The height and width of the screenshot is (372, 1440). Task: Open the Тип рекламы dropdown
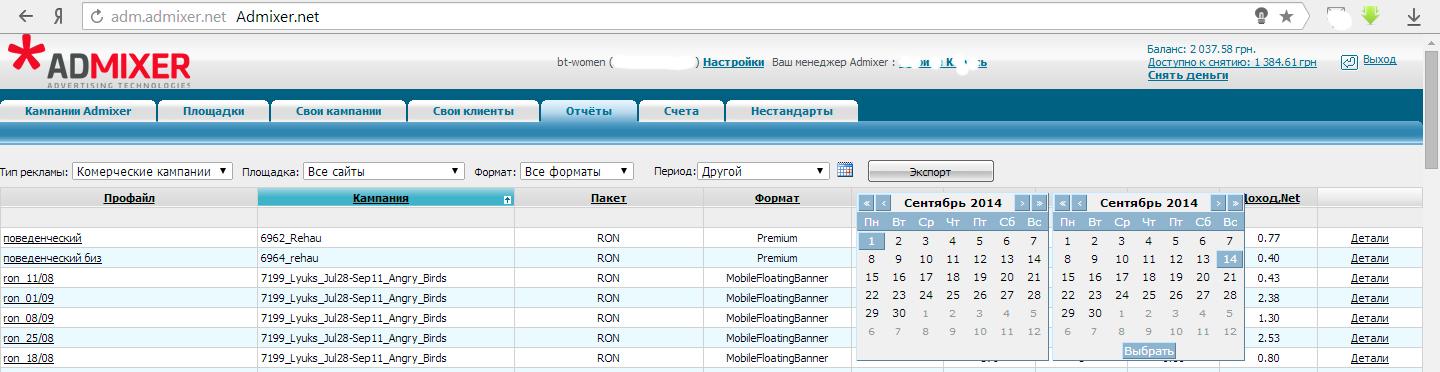pyautogui.click(x=153, y=171)
